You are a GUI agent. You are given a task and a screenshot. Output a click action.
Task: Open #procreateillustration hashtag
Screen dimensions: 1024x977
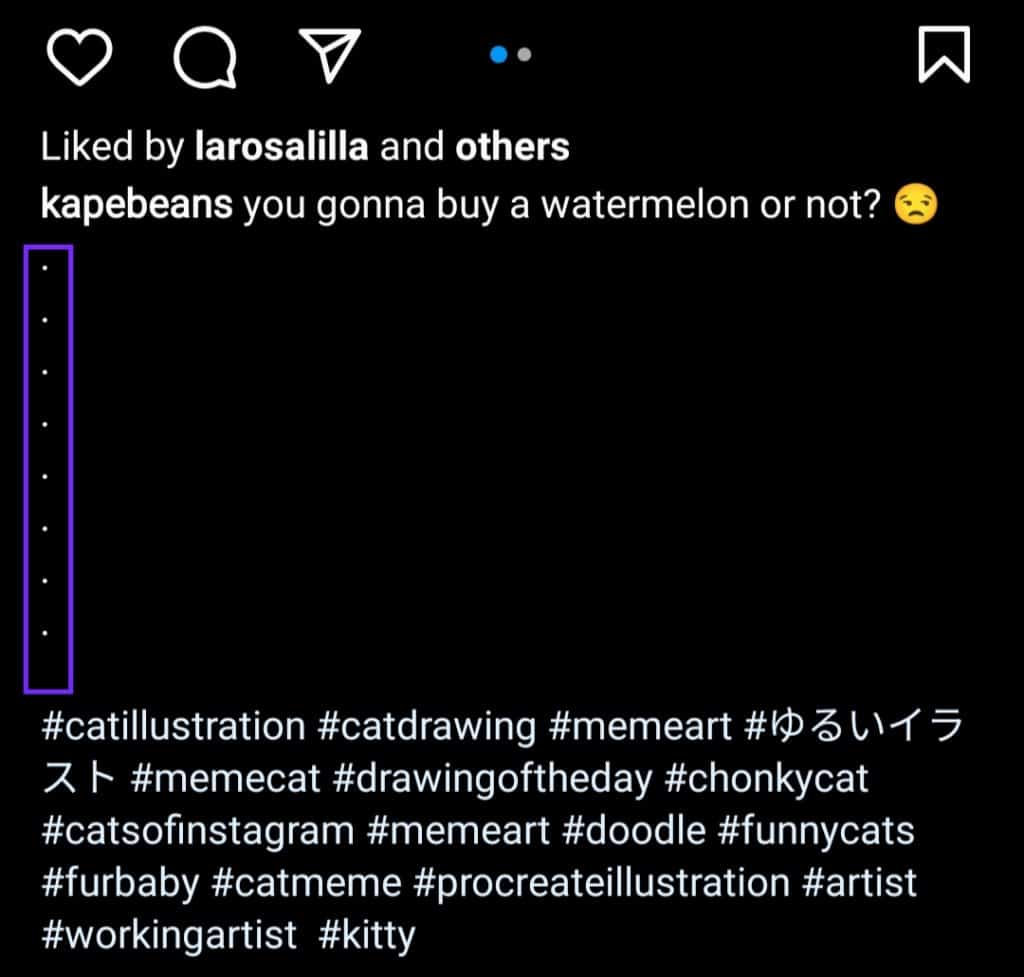[601, 883]
